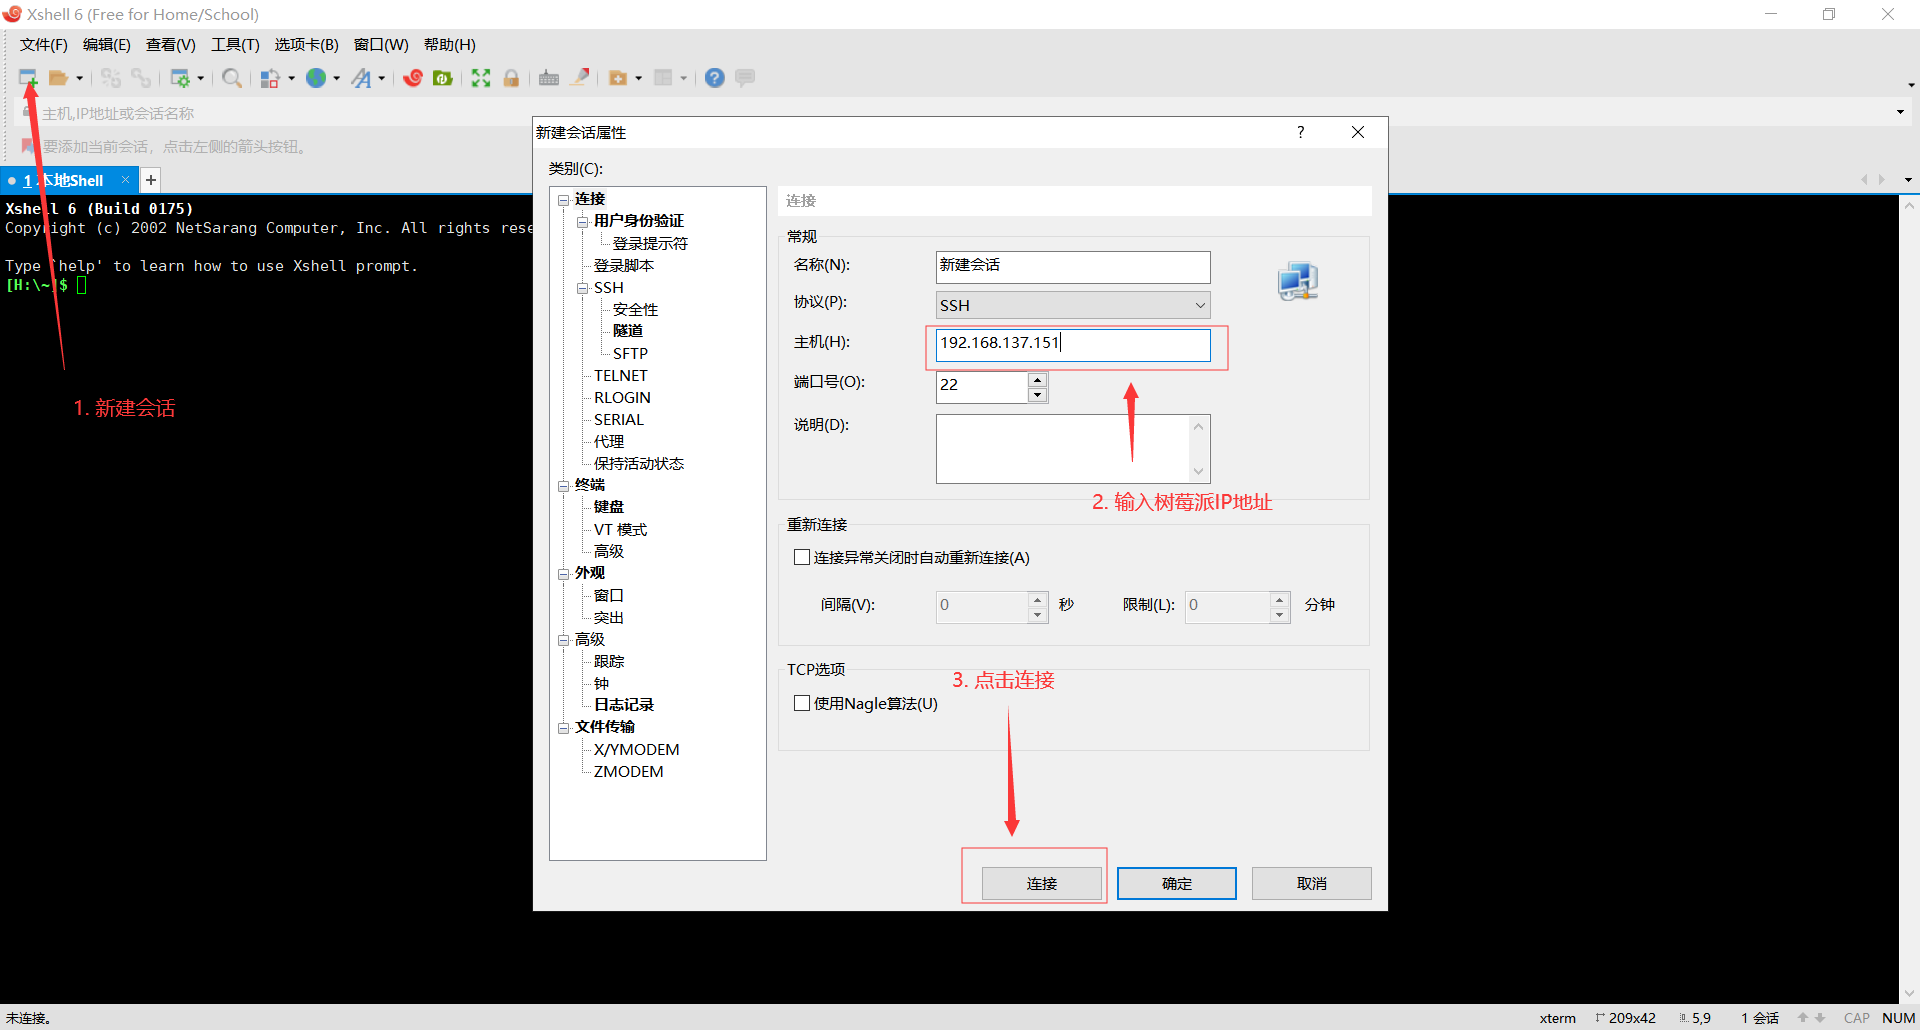Viewport: 1920px width, 1030px height.
Task: Click the Find magnifier icon
Action: click(x=232, y=78)
